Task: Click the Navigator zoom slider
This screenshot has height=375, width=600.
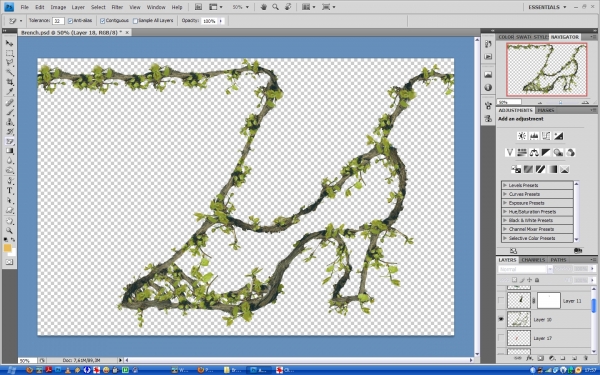Action: (x=561, y=102)
